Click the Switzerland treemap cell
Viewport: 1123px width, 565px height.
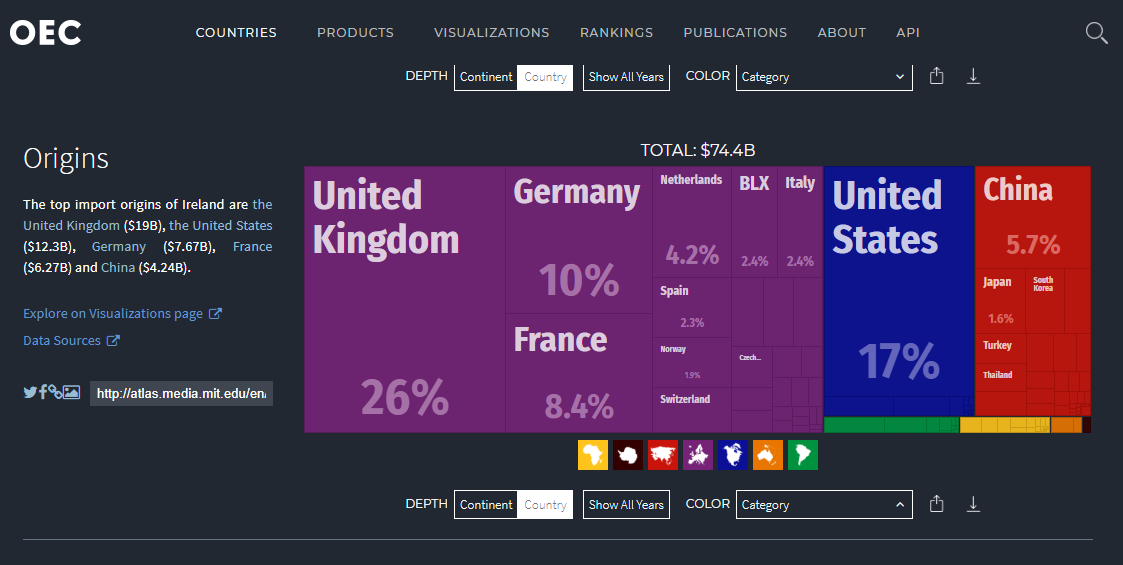point(692,410)
